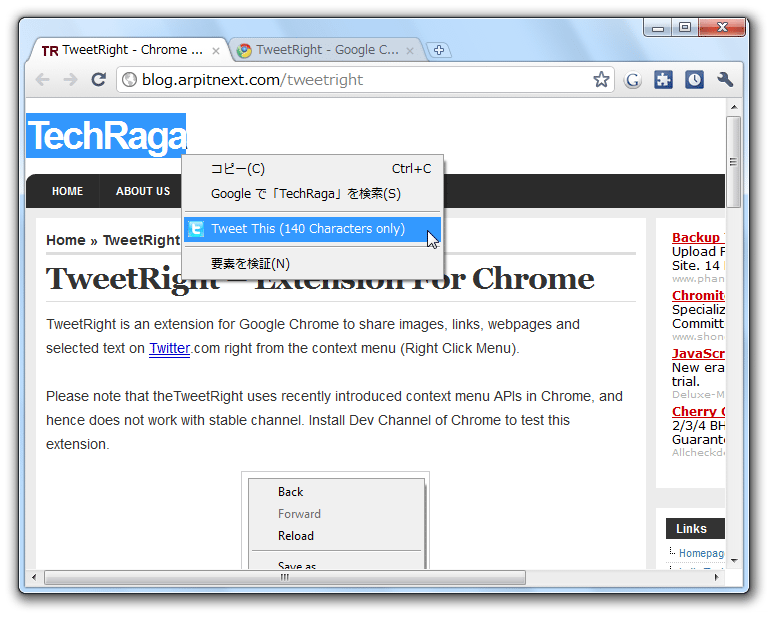
Task: Click the vertical scrollbar thumb
Action: (x=734, y=162)
